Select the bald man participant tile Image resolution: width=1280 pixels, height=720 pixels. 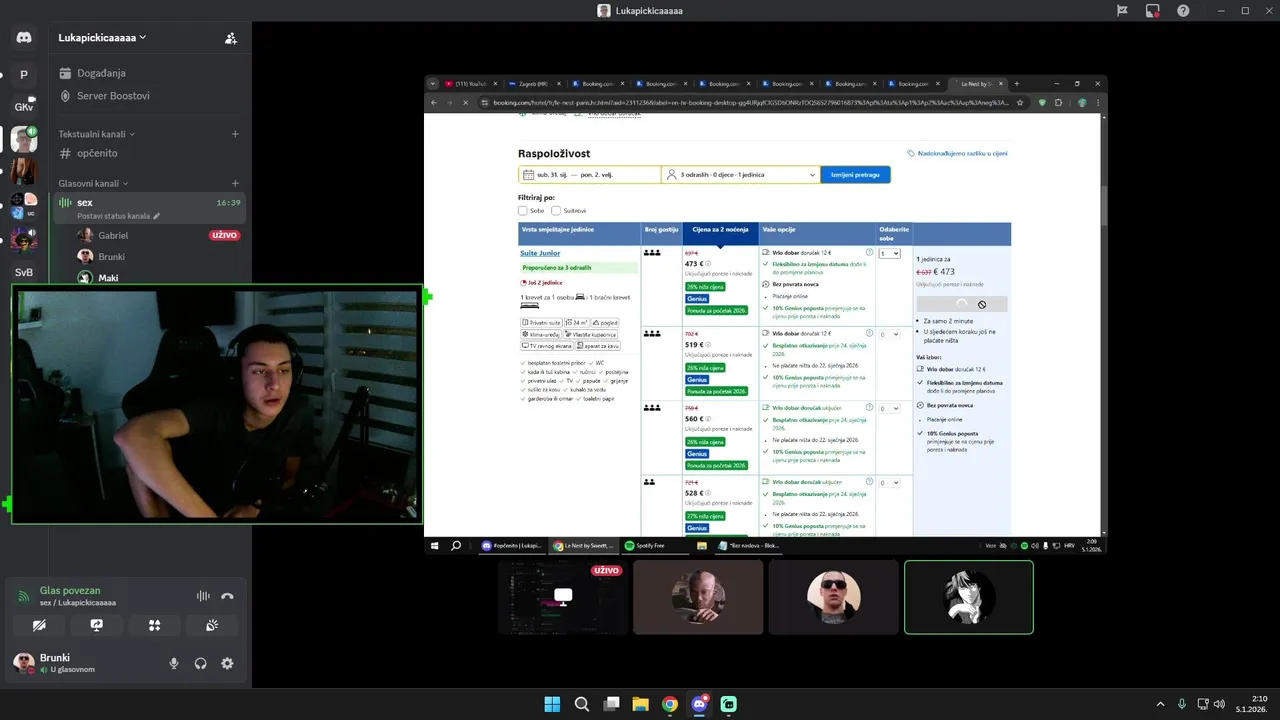[698, 597]
